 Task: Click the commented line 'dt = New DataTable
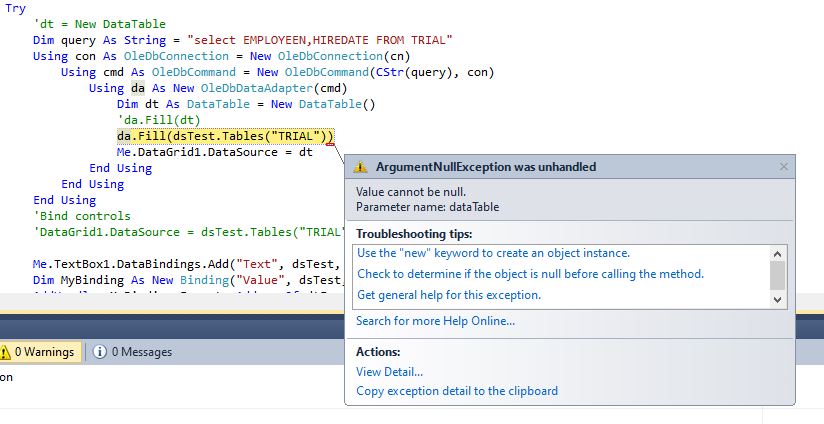(x=99, y=24)
